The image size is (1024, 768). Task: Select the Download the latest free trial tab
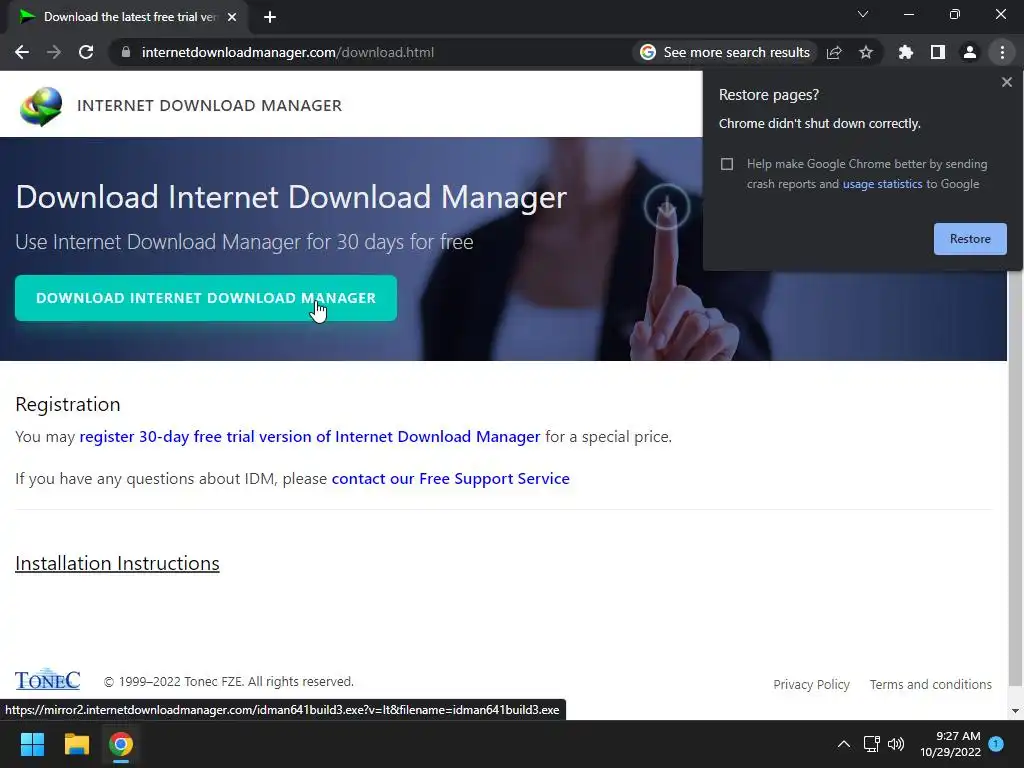(x=129, y=17)
